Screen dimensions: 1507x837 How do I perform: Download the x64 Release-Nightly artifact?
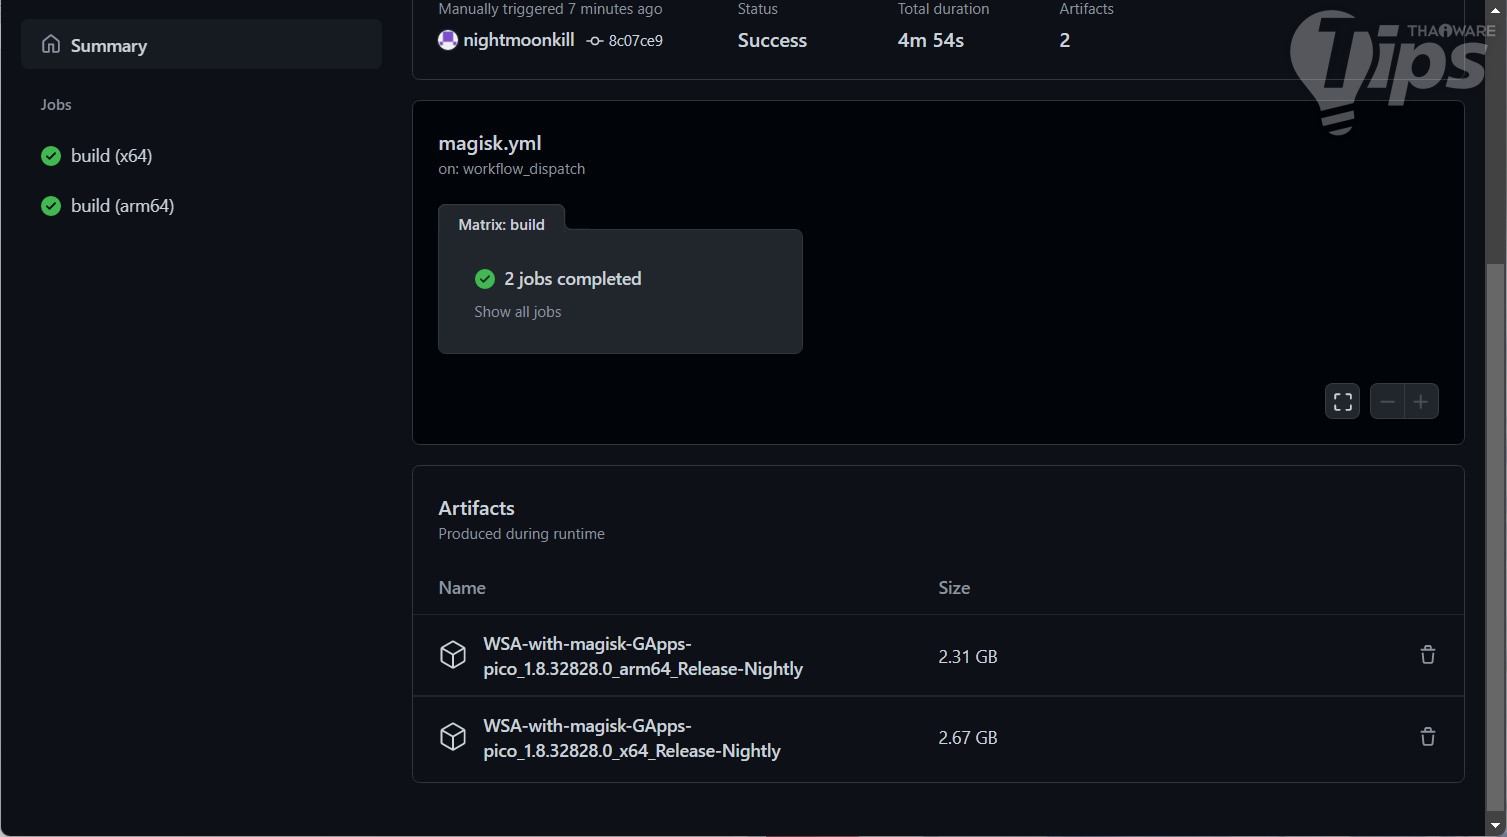click(x=631, y=738)
